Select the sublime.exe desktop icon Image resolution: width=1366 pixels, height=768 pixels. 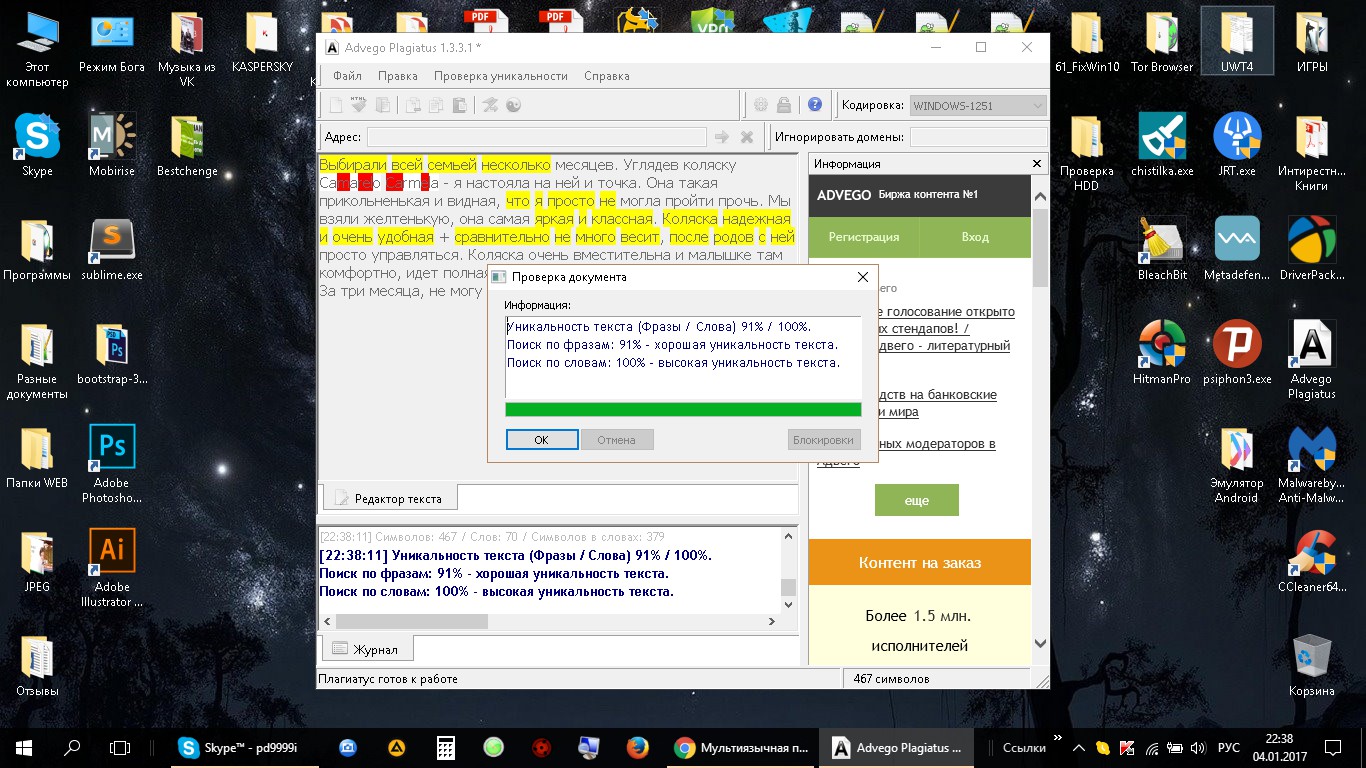pos(112,250)
